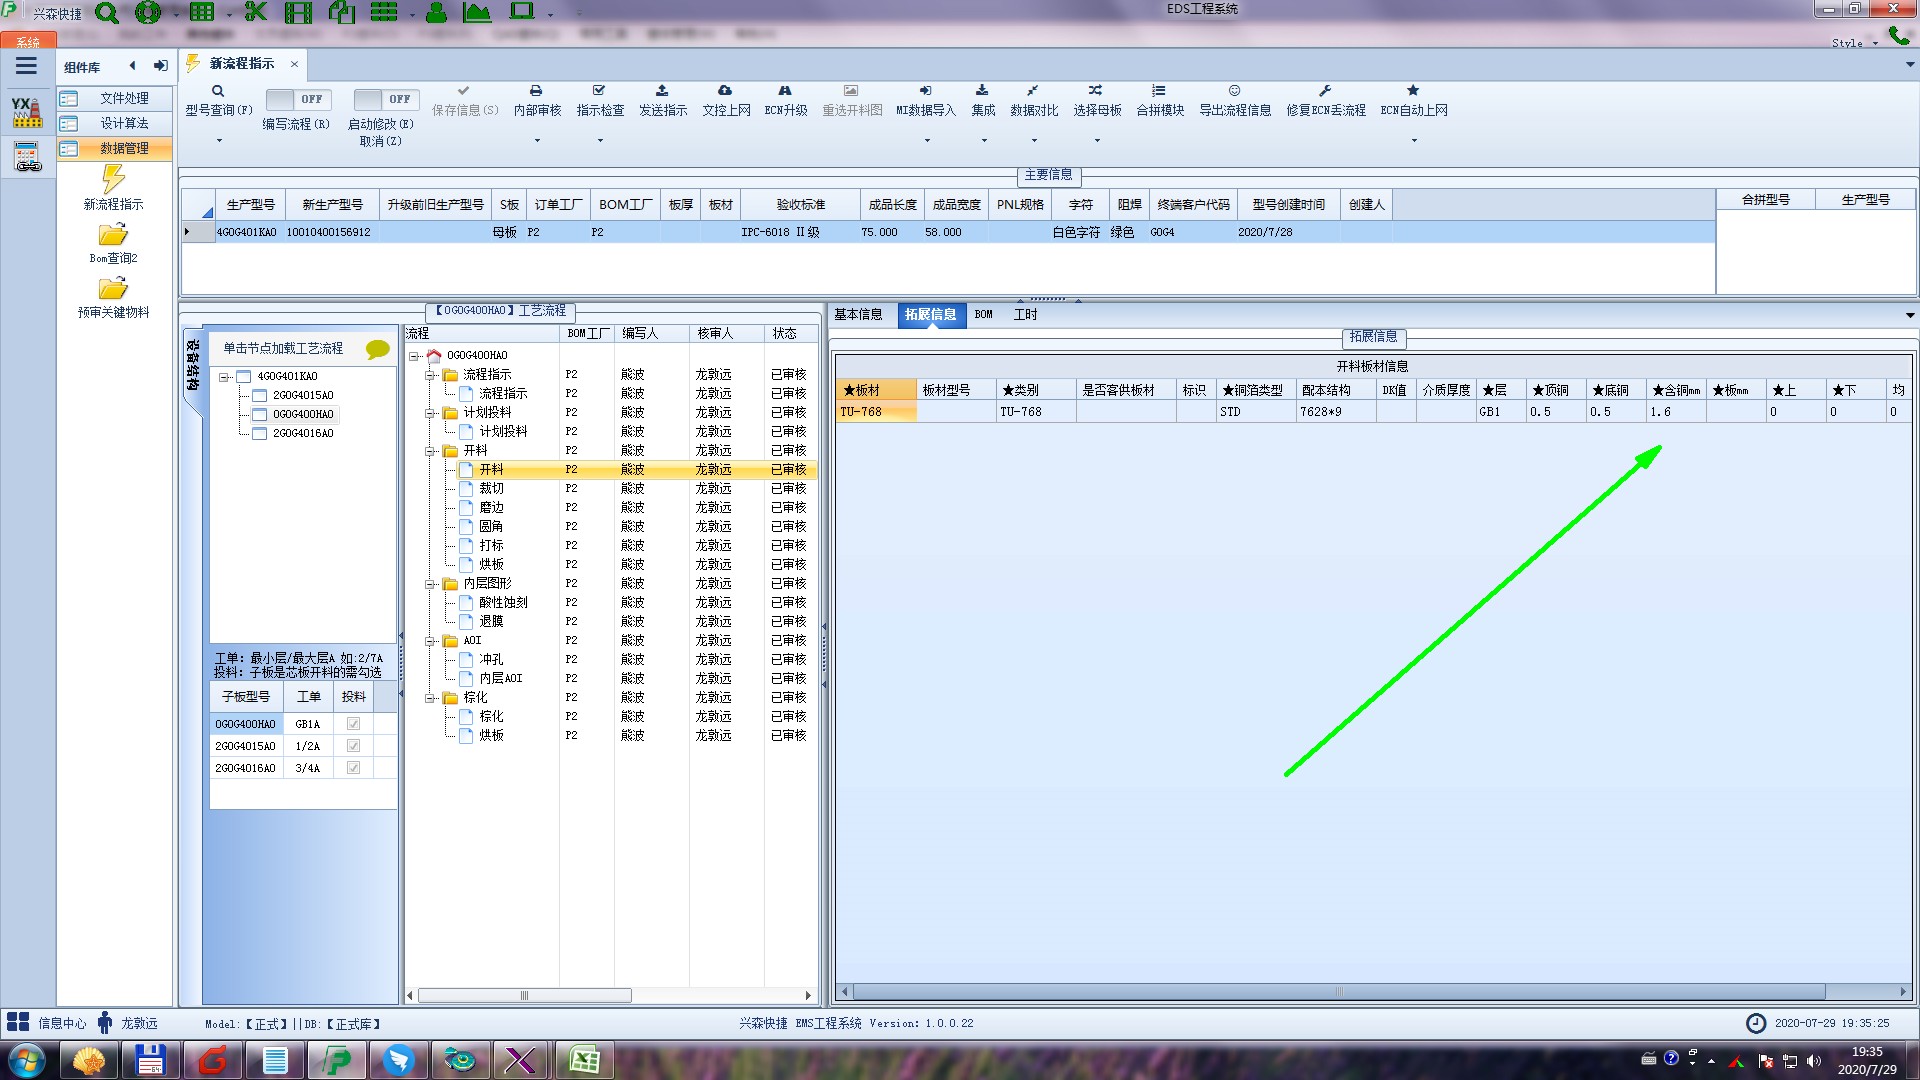Viewport: 1920px width, 1080px height.
Task: Collapse the 4G0G401KA0 node in the structure tree
Action: tap(224, 377)
